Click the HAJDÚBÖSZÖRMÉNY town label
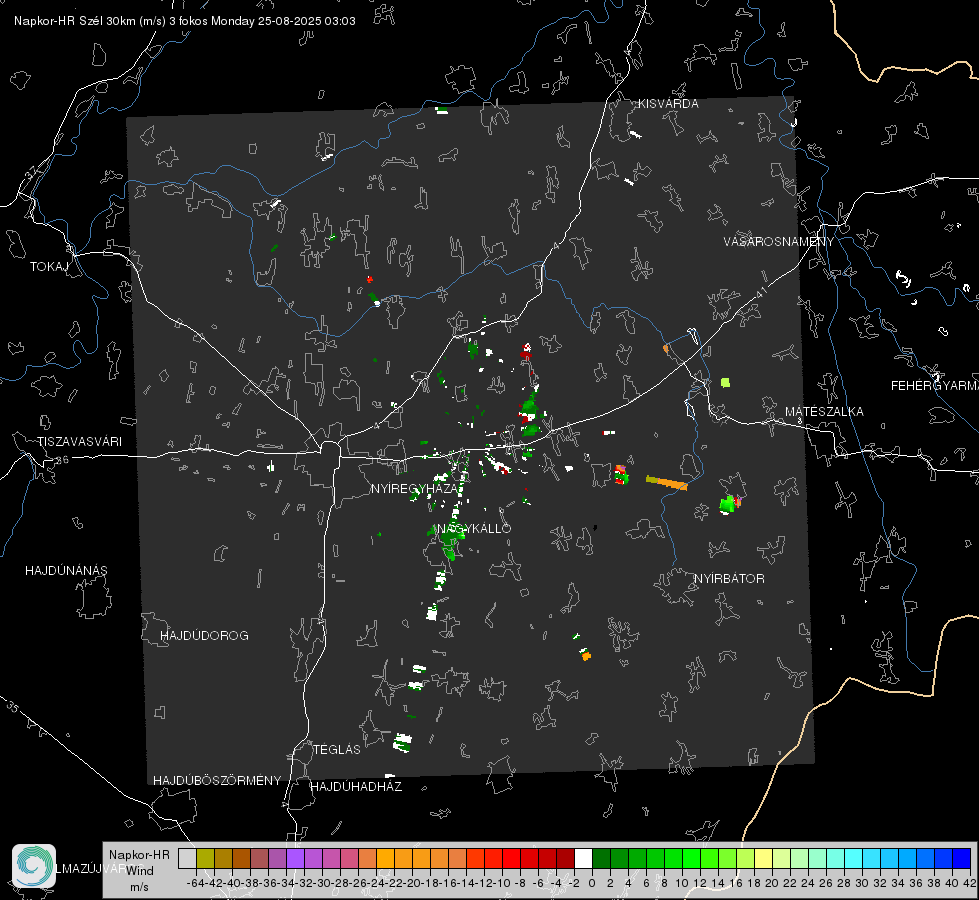Screen dimensions: 979x900 click(x=217, y=780)
